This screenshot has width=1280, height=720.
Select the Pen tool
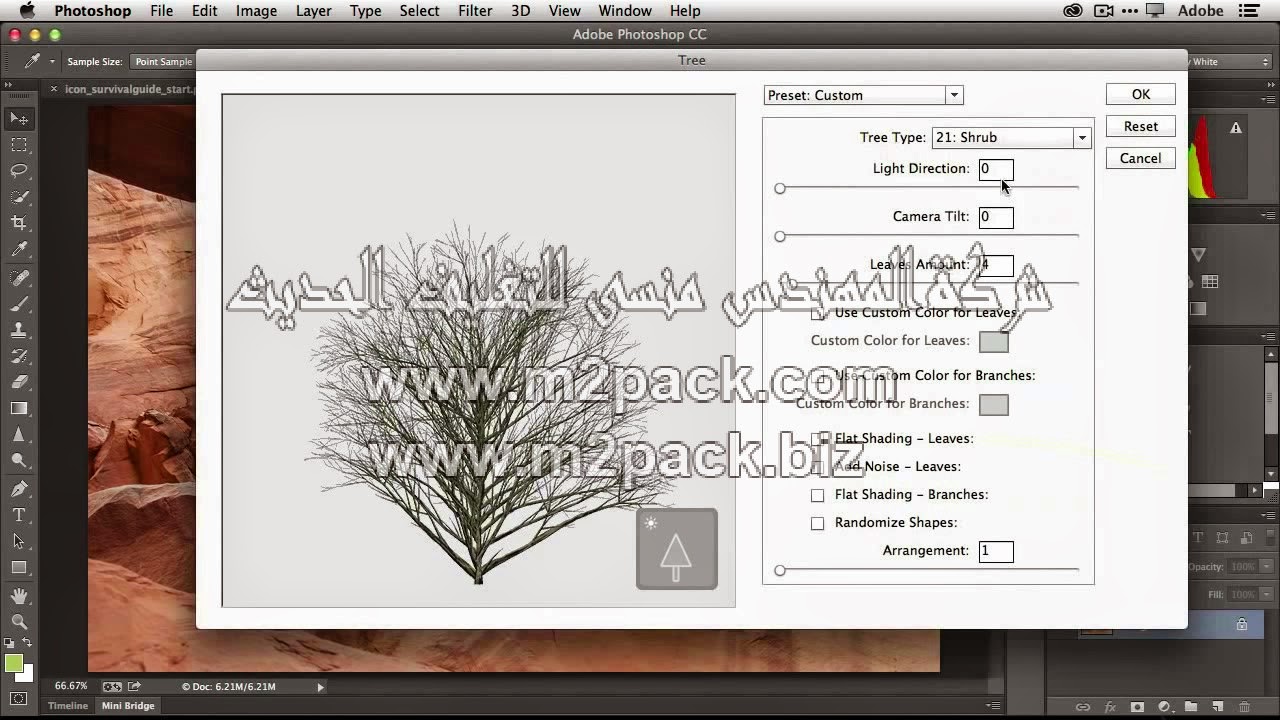19,489
